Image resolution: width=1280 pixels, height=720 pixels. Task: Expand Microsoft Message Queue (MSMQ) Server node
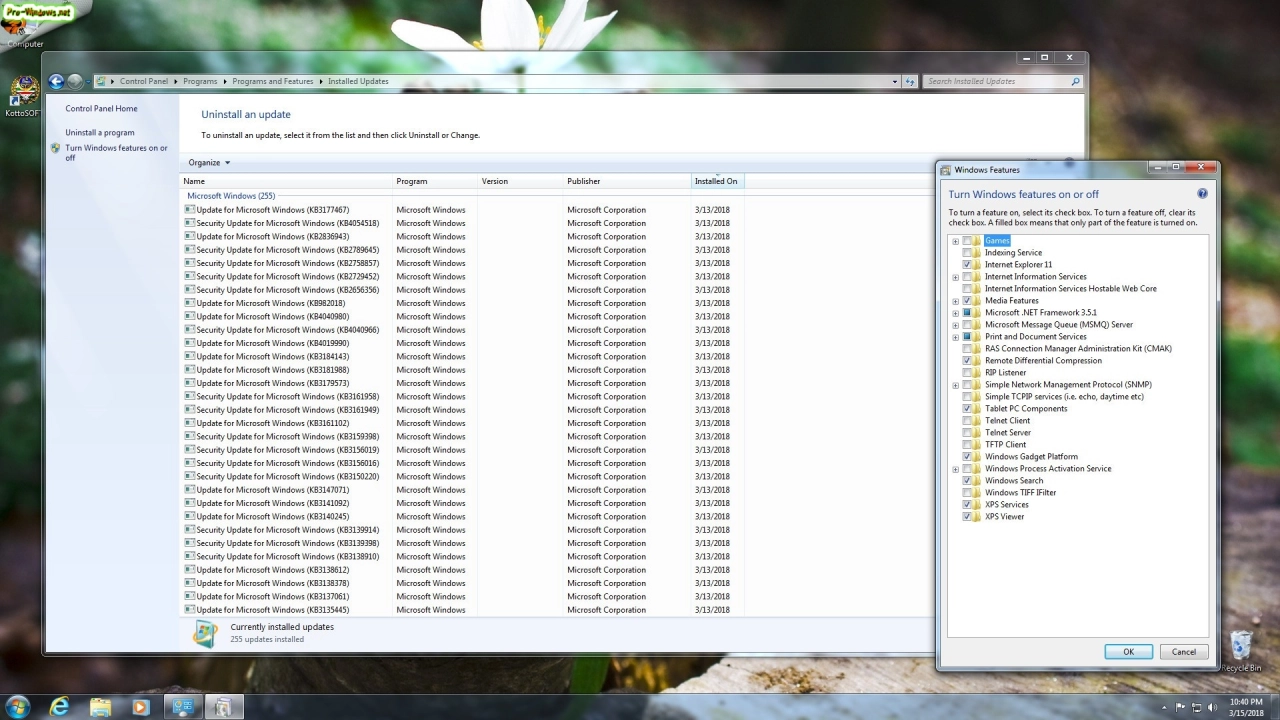[955, 325]
